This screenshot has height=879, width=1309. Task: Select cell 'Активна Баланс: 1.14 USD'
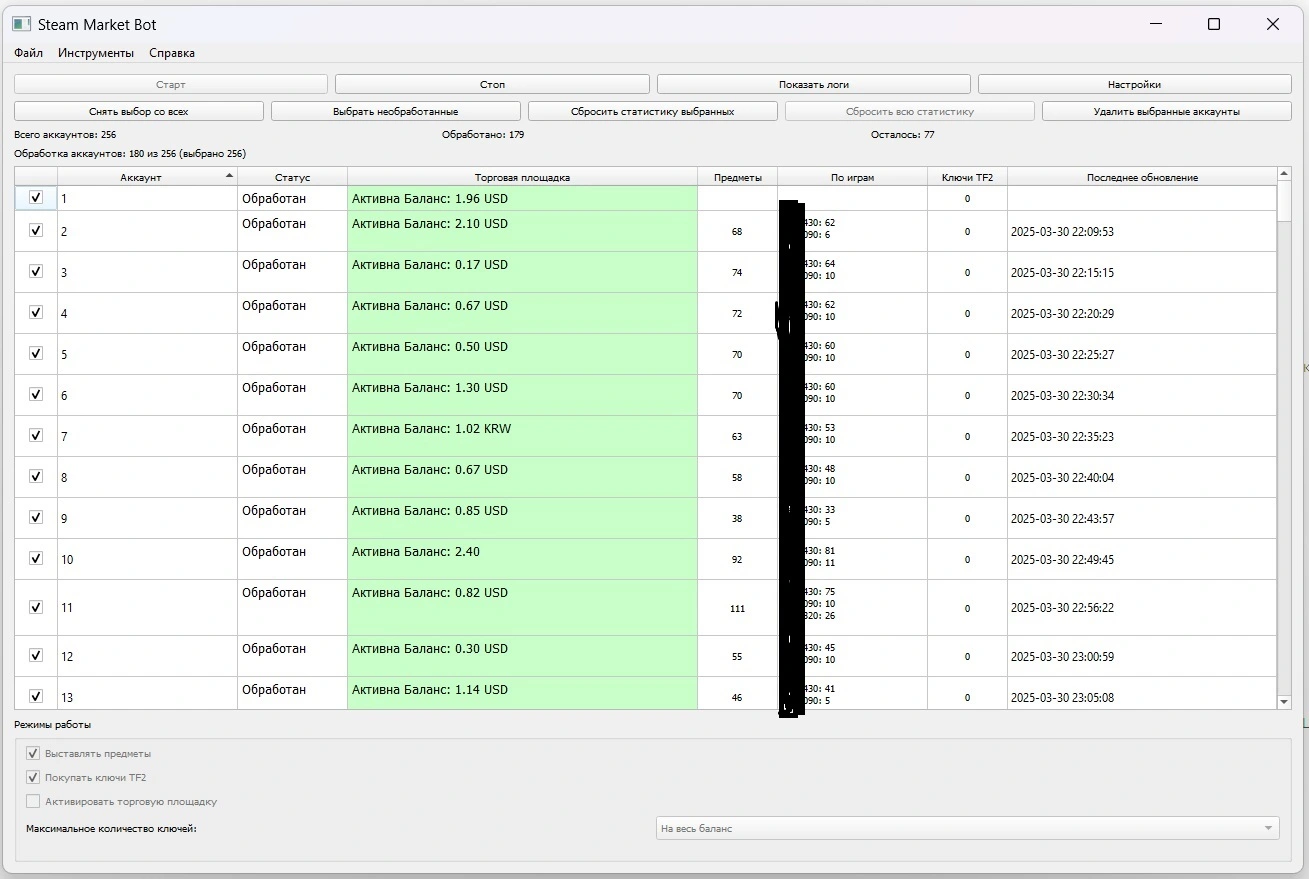[522, 693]
